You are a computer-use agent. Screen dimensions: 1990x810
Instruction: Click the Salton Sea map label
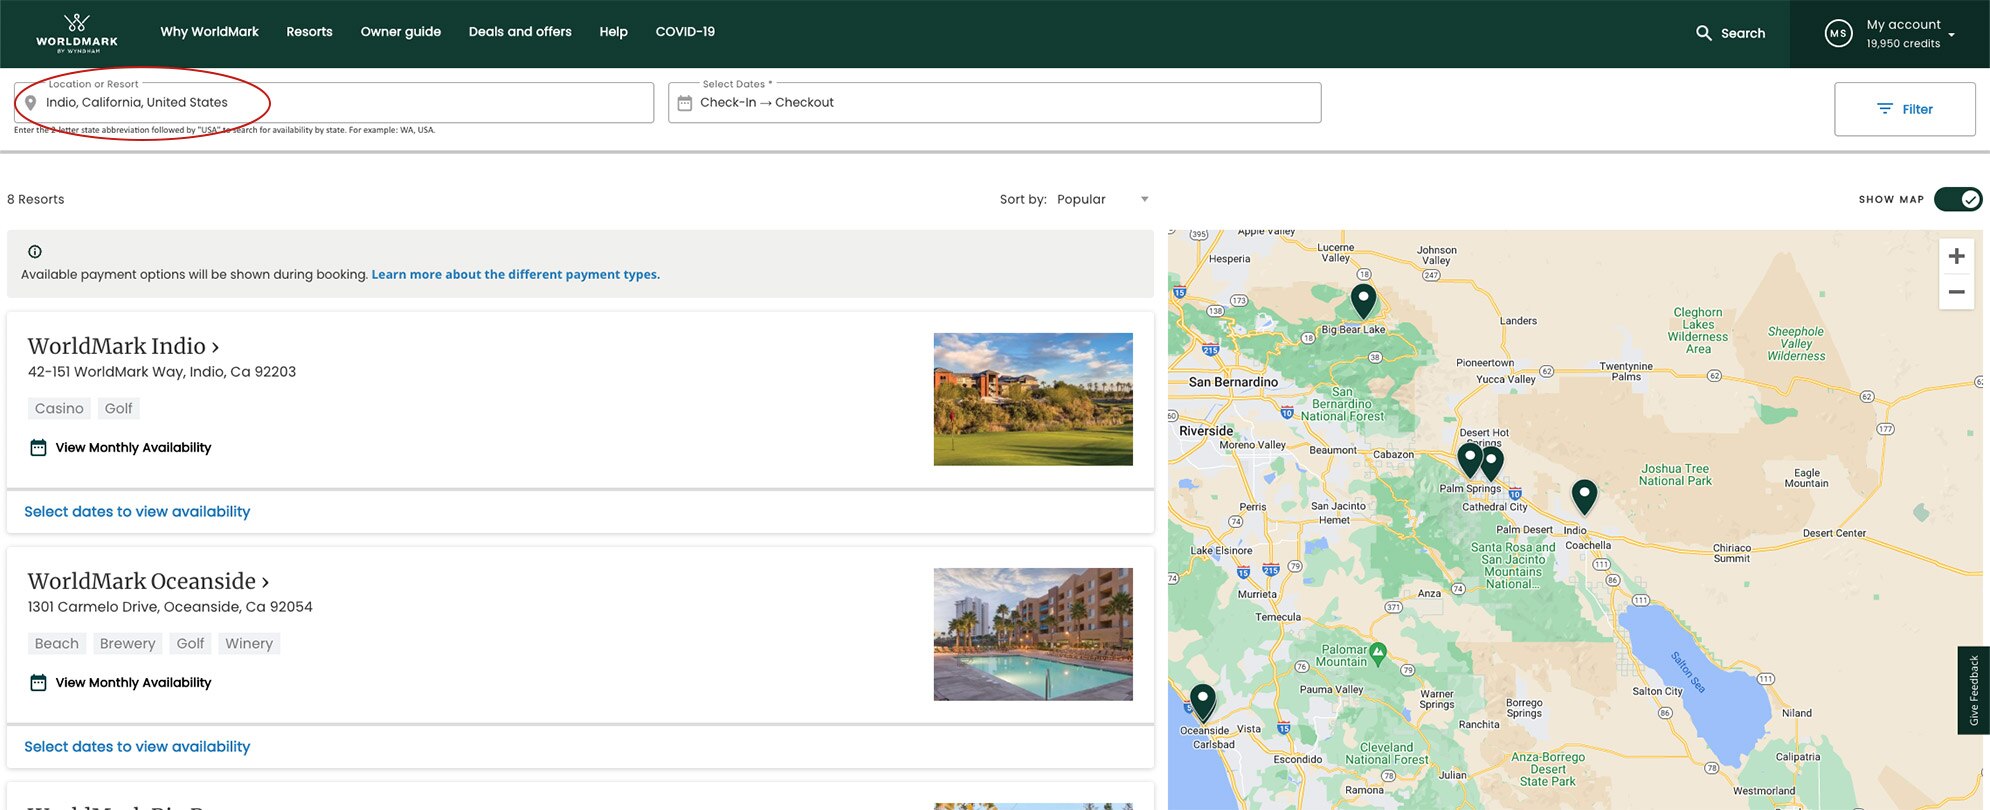pos(1688,672)
